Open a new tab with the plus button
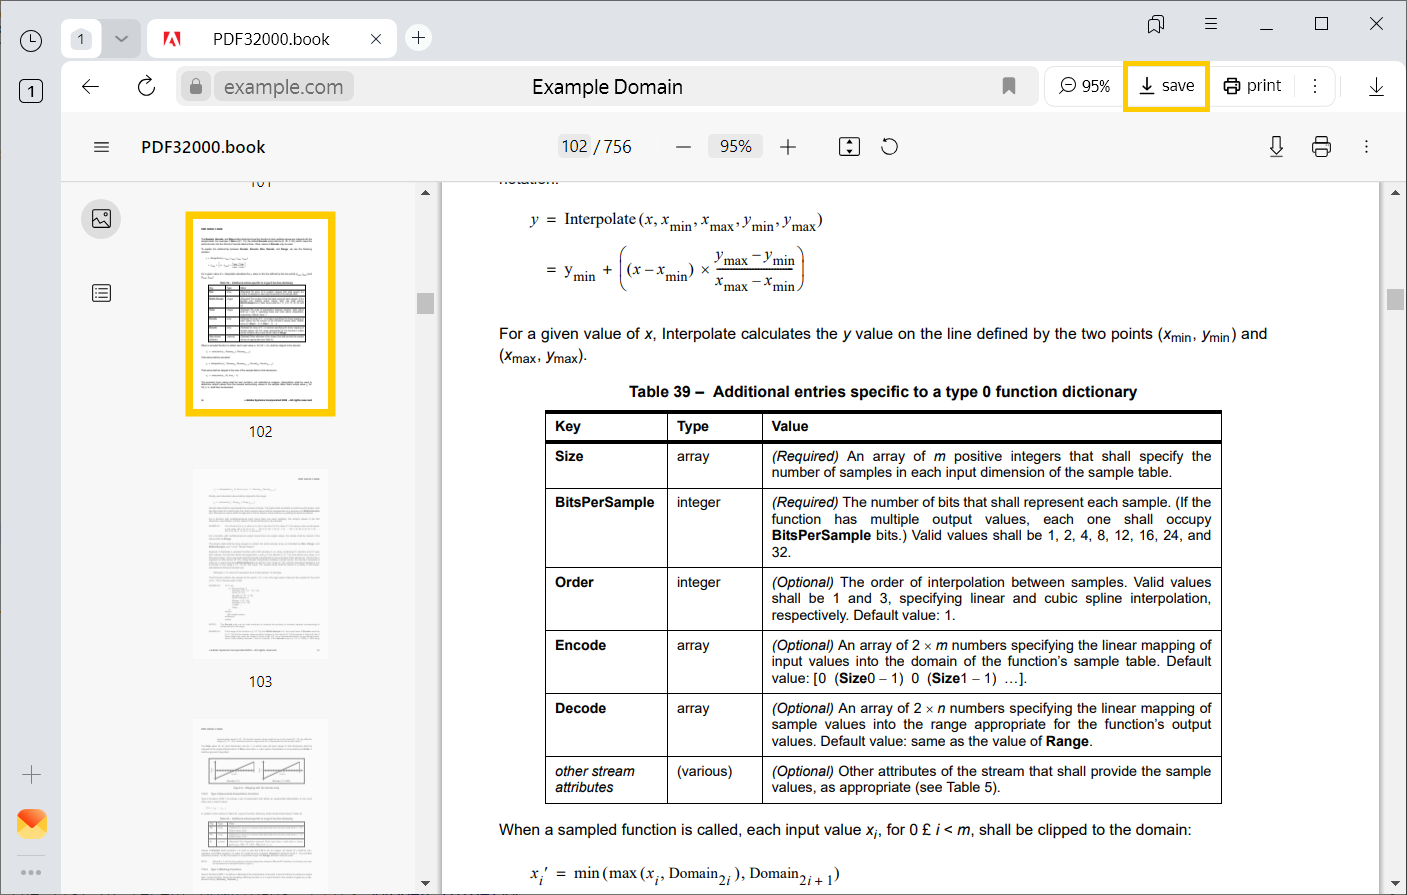This screenshot has height=895, width=1407. pyautogui.click(x=418, y=38)
